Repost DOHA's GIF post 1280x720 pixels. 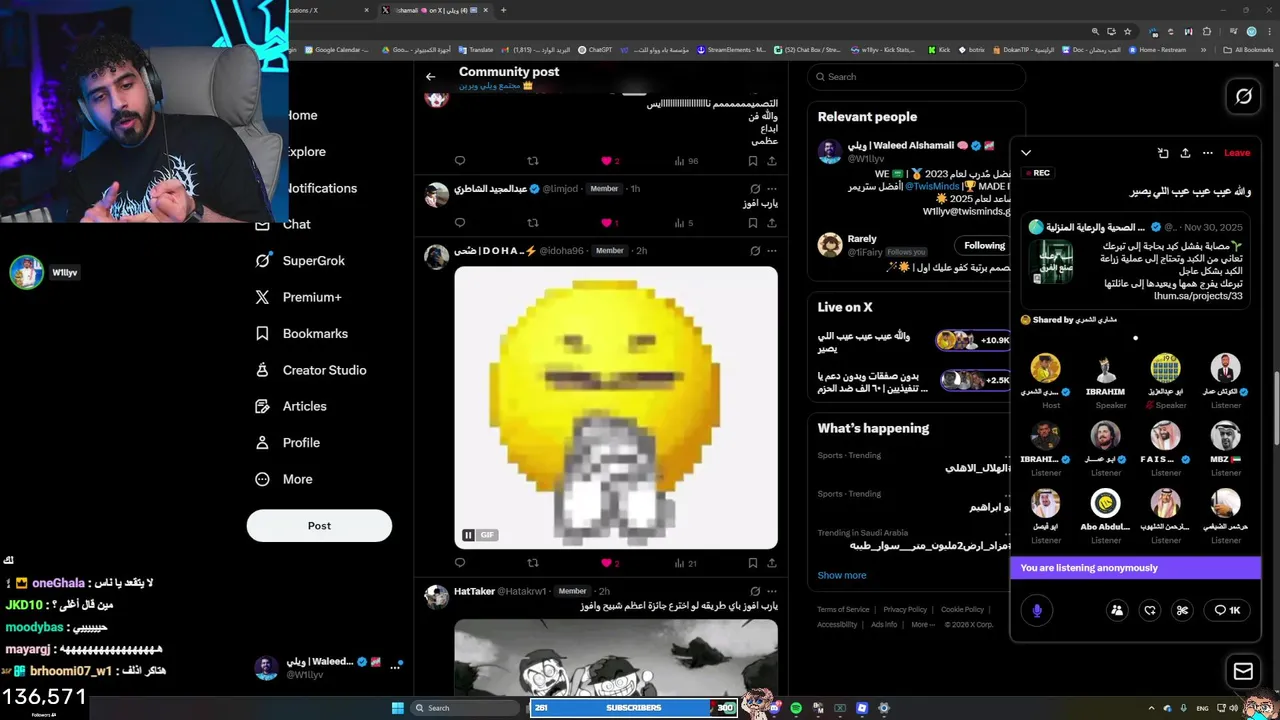coord(533,563)
